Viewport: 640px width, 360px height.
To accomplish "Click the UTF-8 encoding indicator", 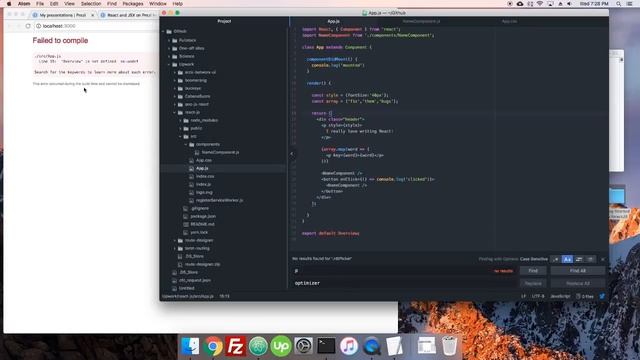I will coord(538,296).
